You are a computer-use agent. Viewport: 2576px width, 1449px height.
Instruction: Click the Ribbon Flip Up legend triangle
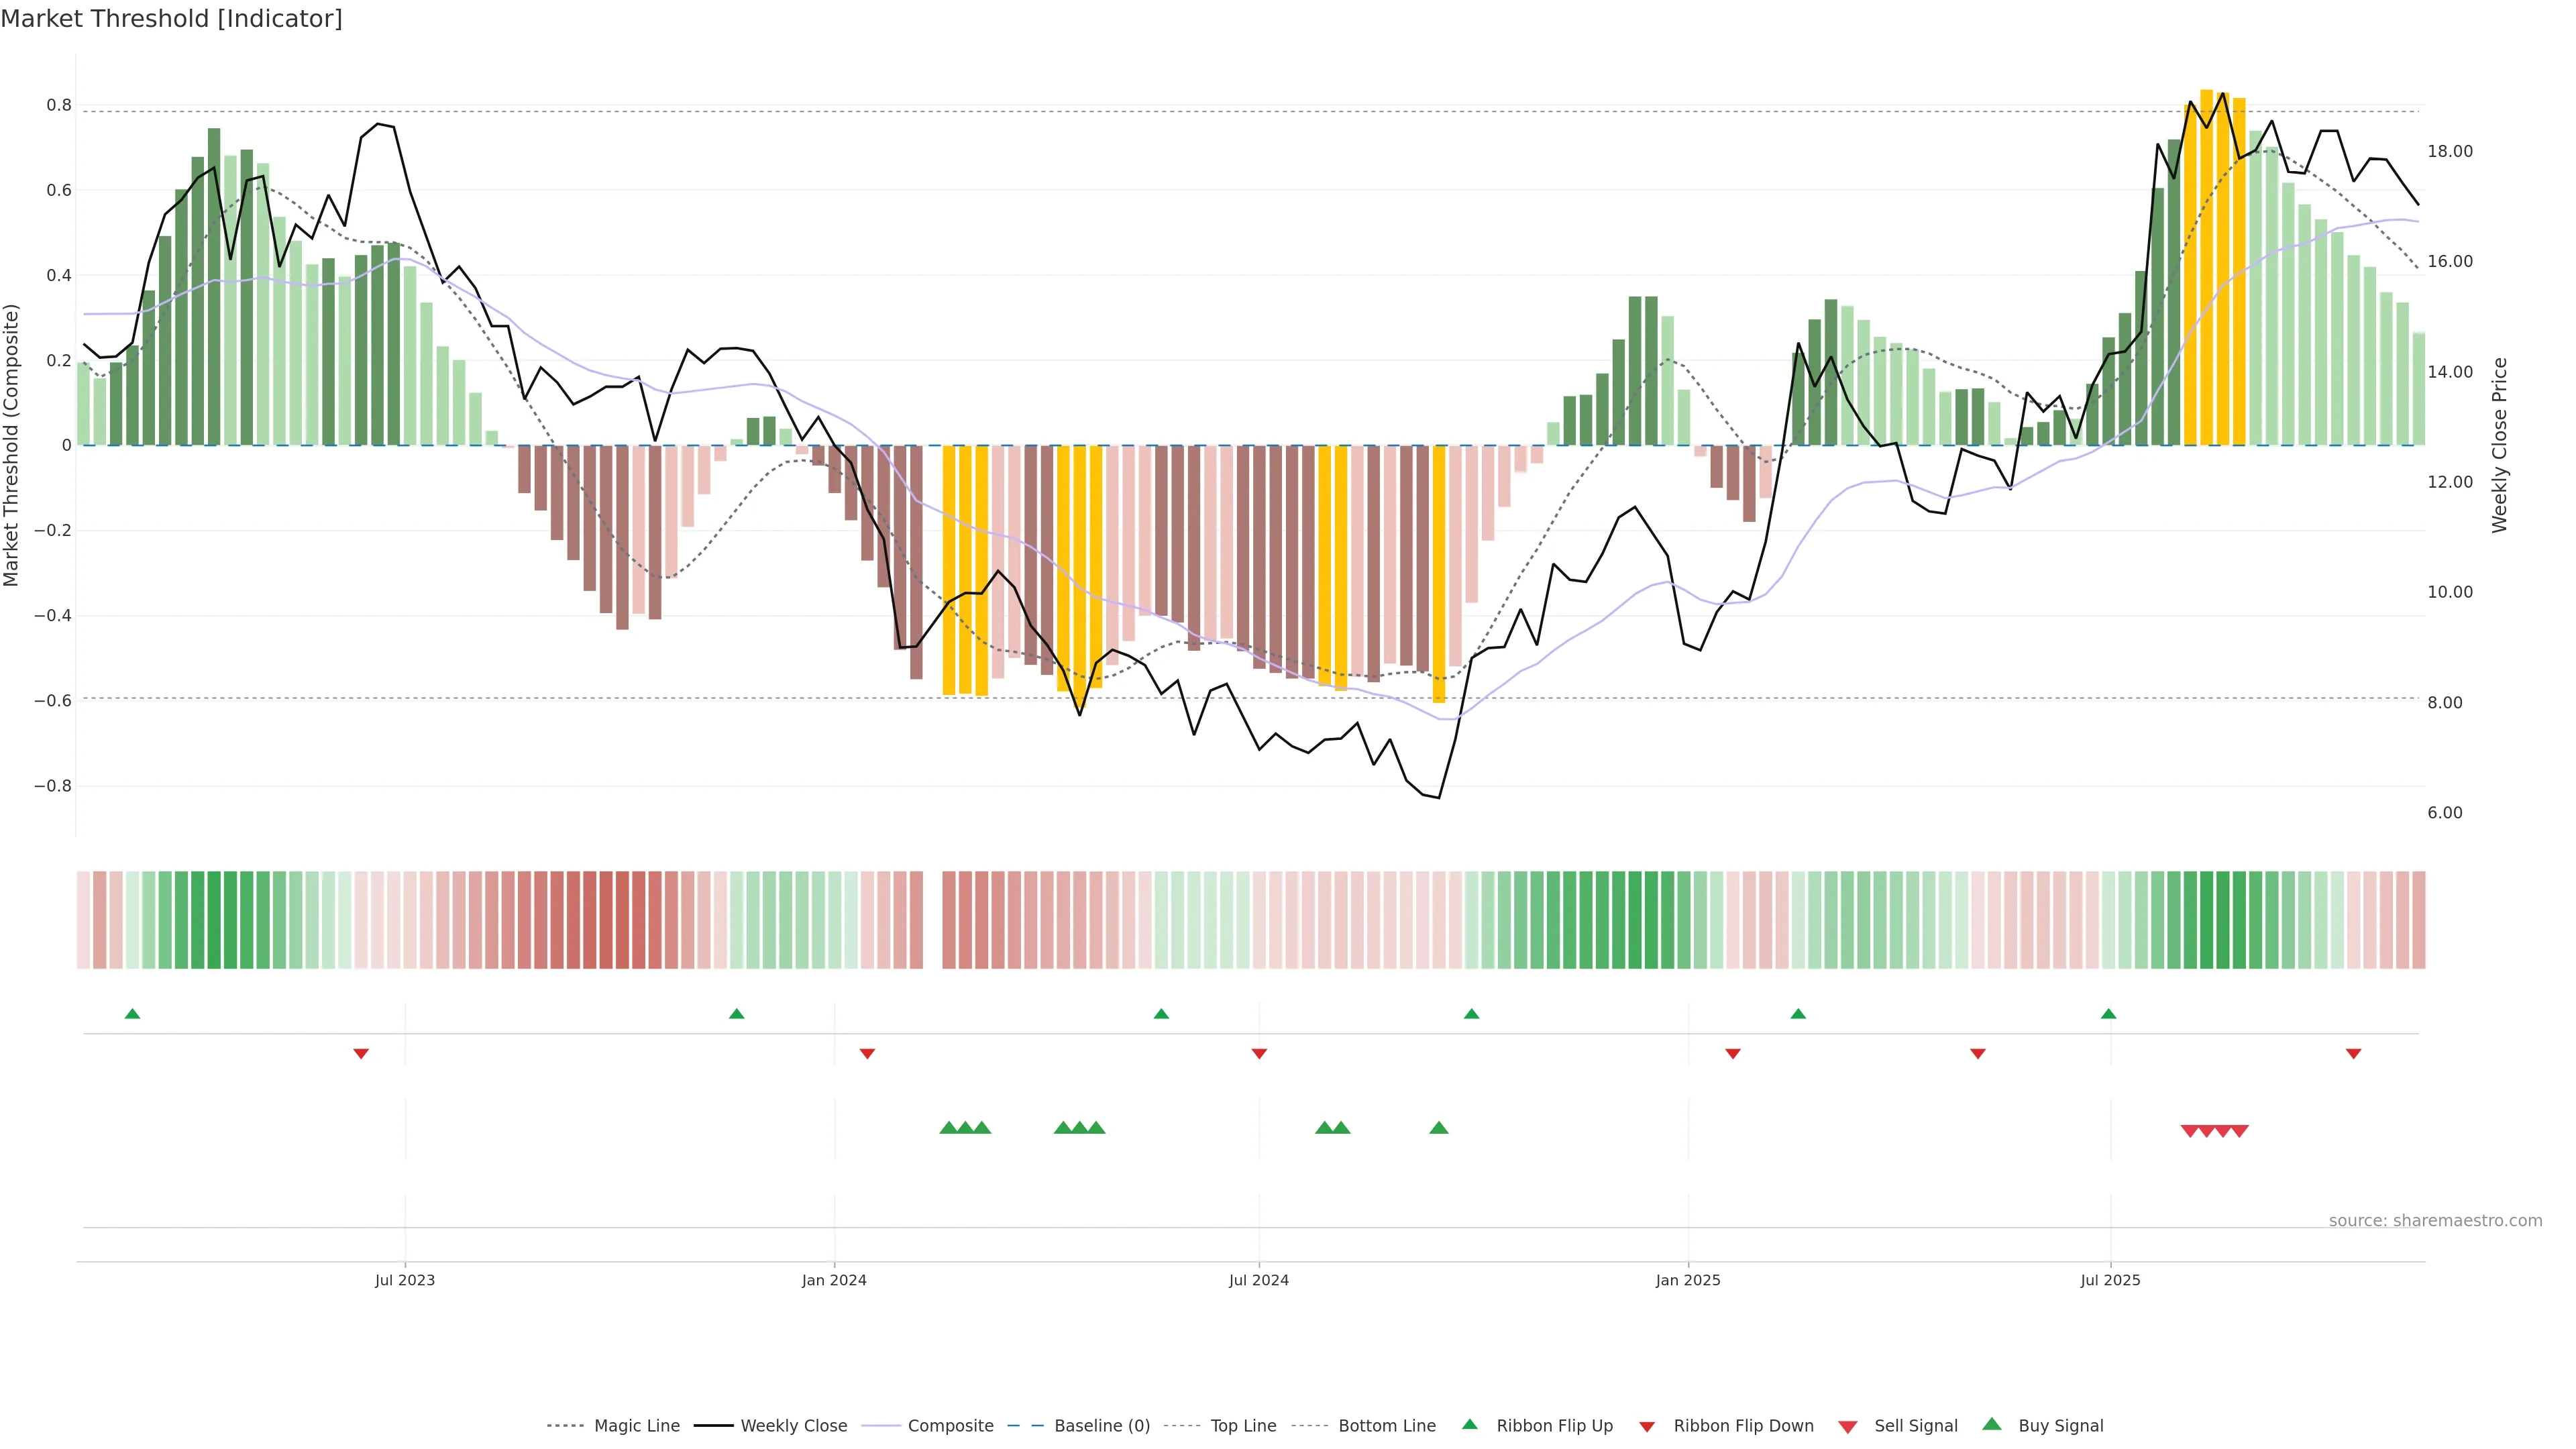(1469, 1424)
